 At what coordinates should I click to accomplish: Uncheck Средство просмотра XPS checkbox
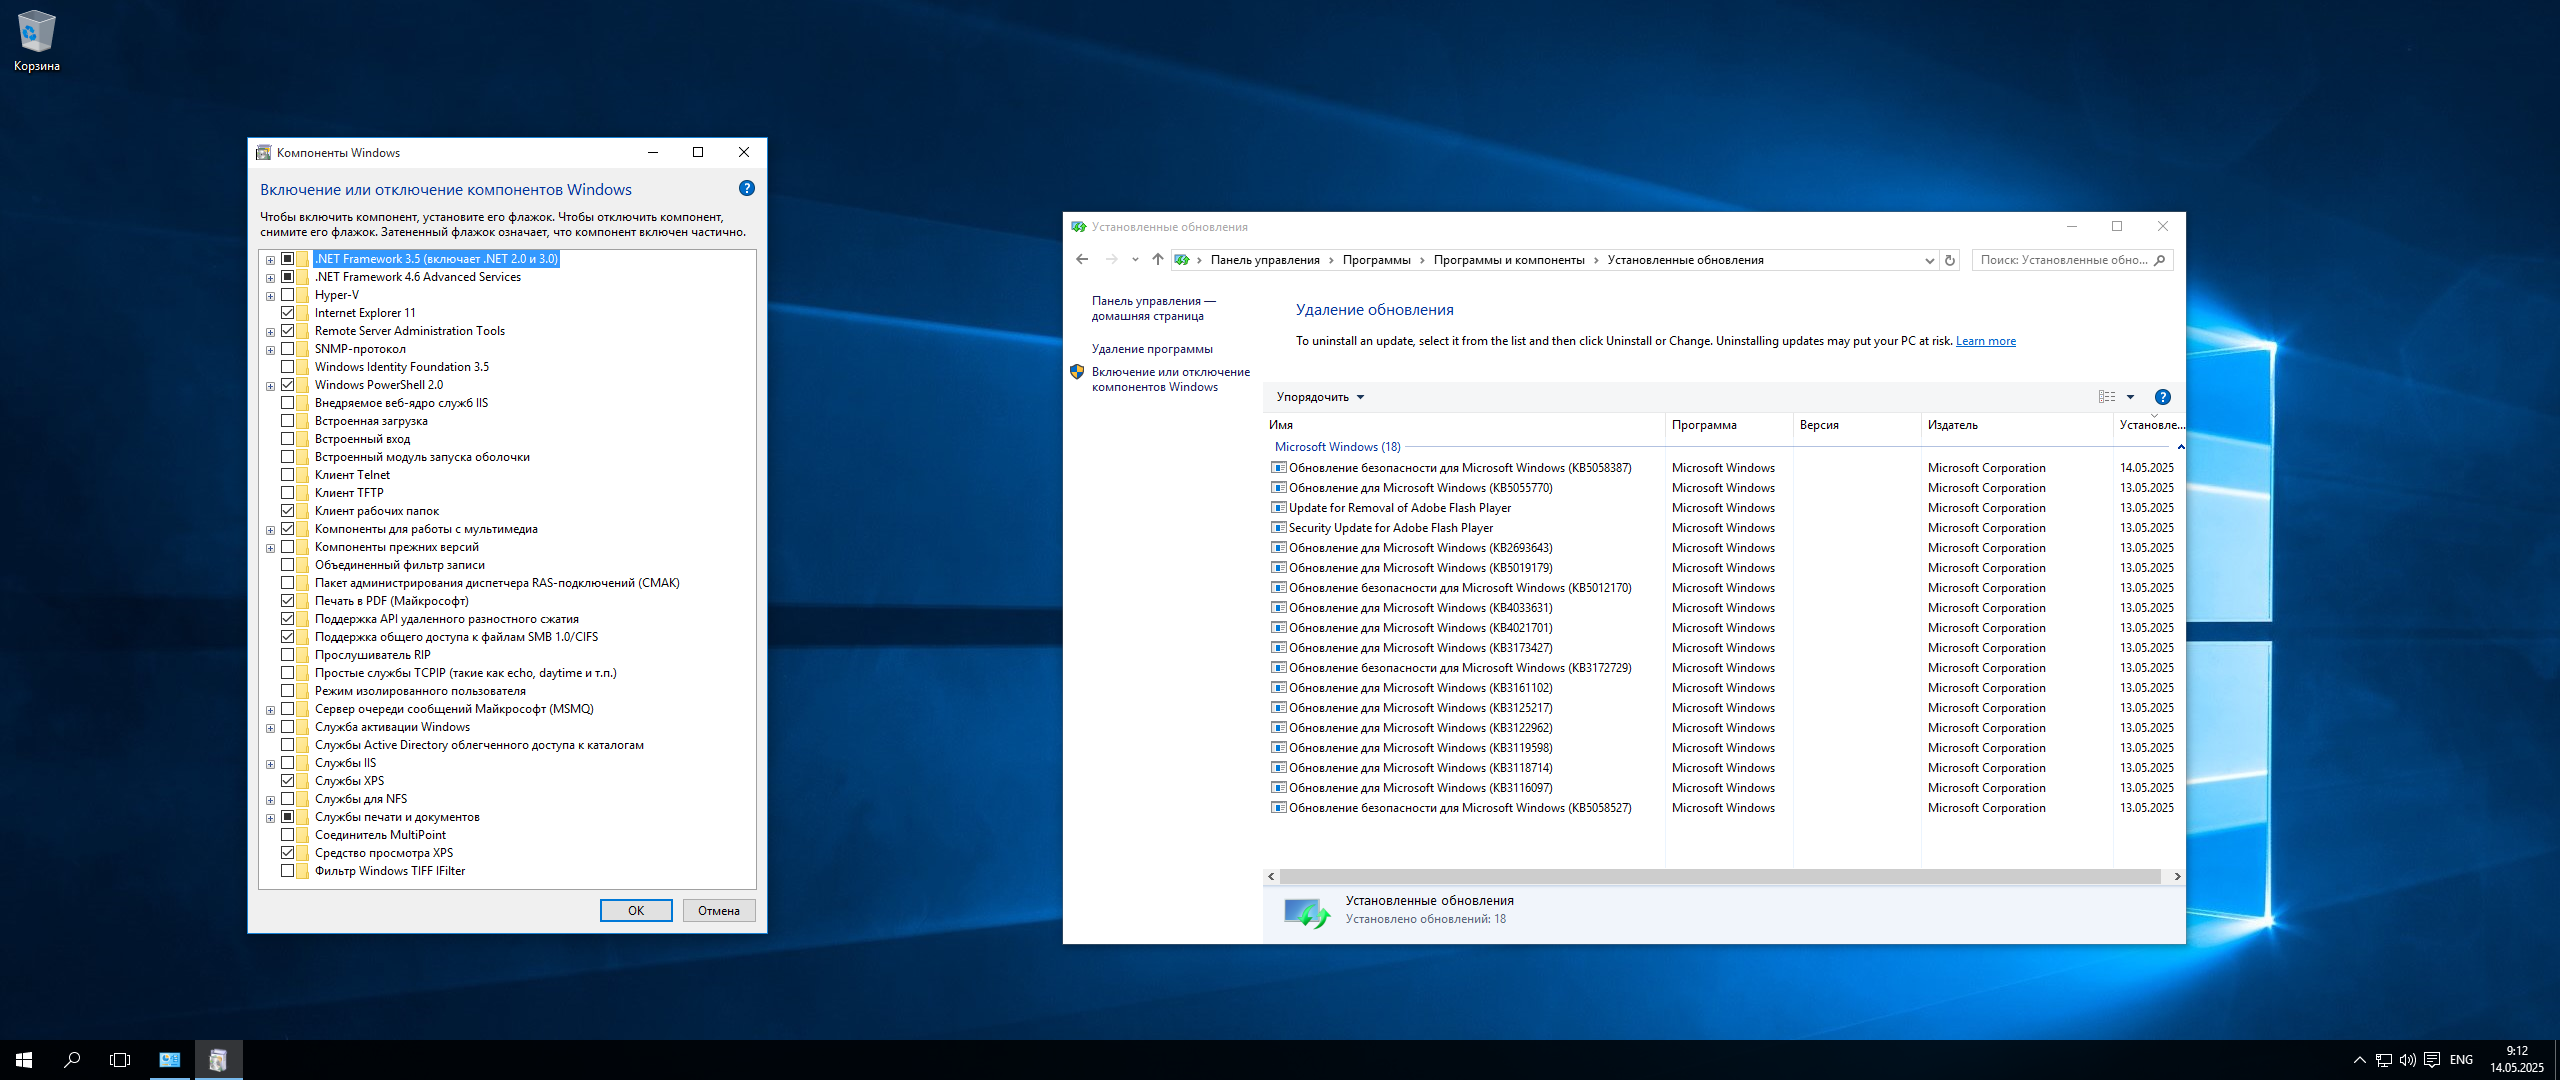[x=288, y=853]
